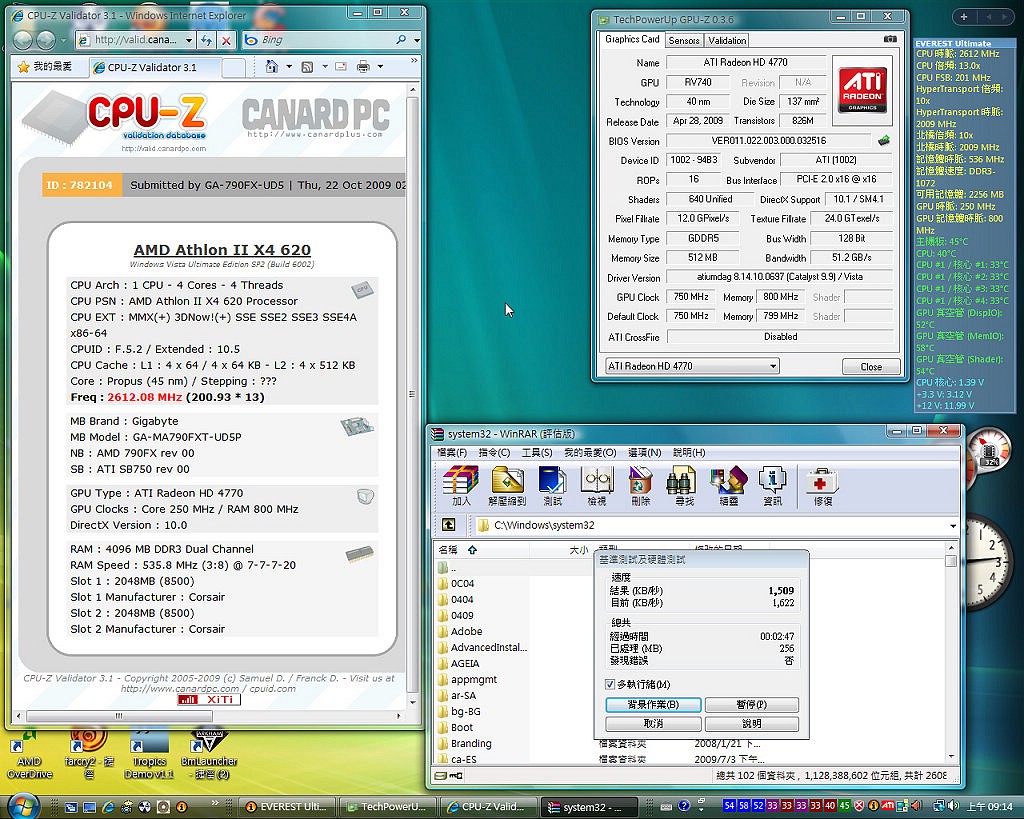
Task: Click the IE page vertical scrollbar
Action: click(x=412, y=395)
